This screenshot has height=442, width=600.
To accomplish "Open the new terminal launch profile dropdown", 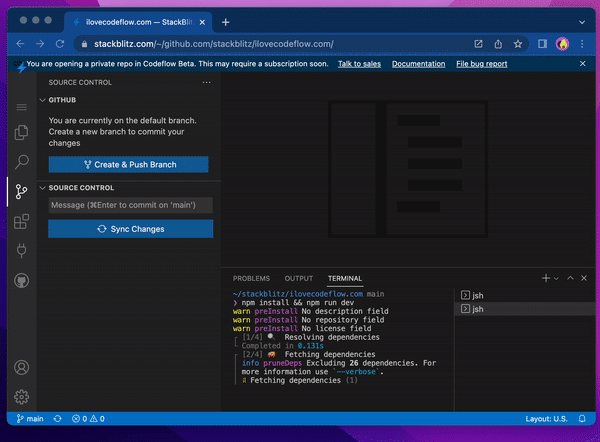I will (556, 278).
